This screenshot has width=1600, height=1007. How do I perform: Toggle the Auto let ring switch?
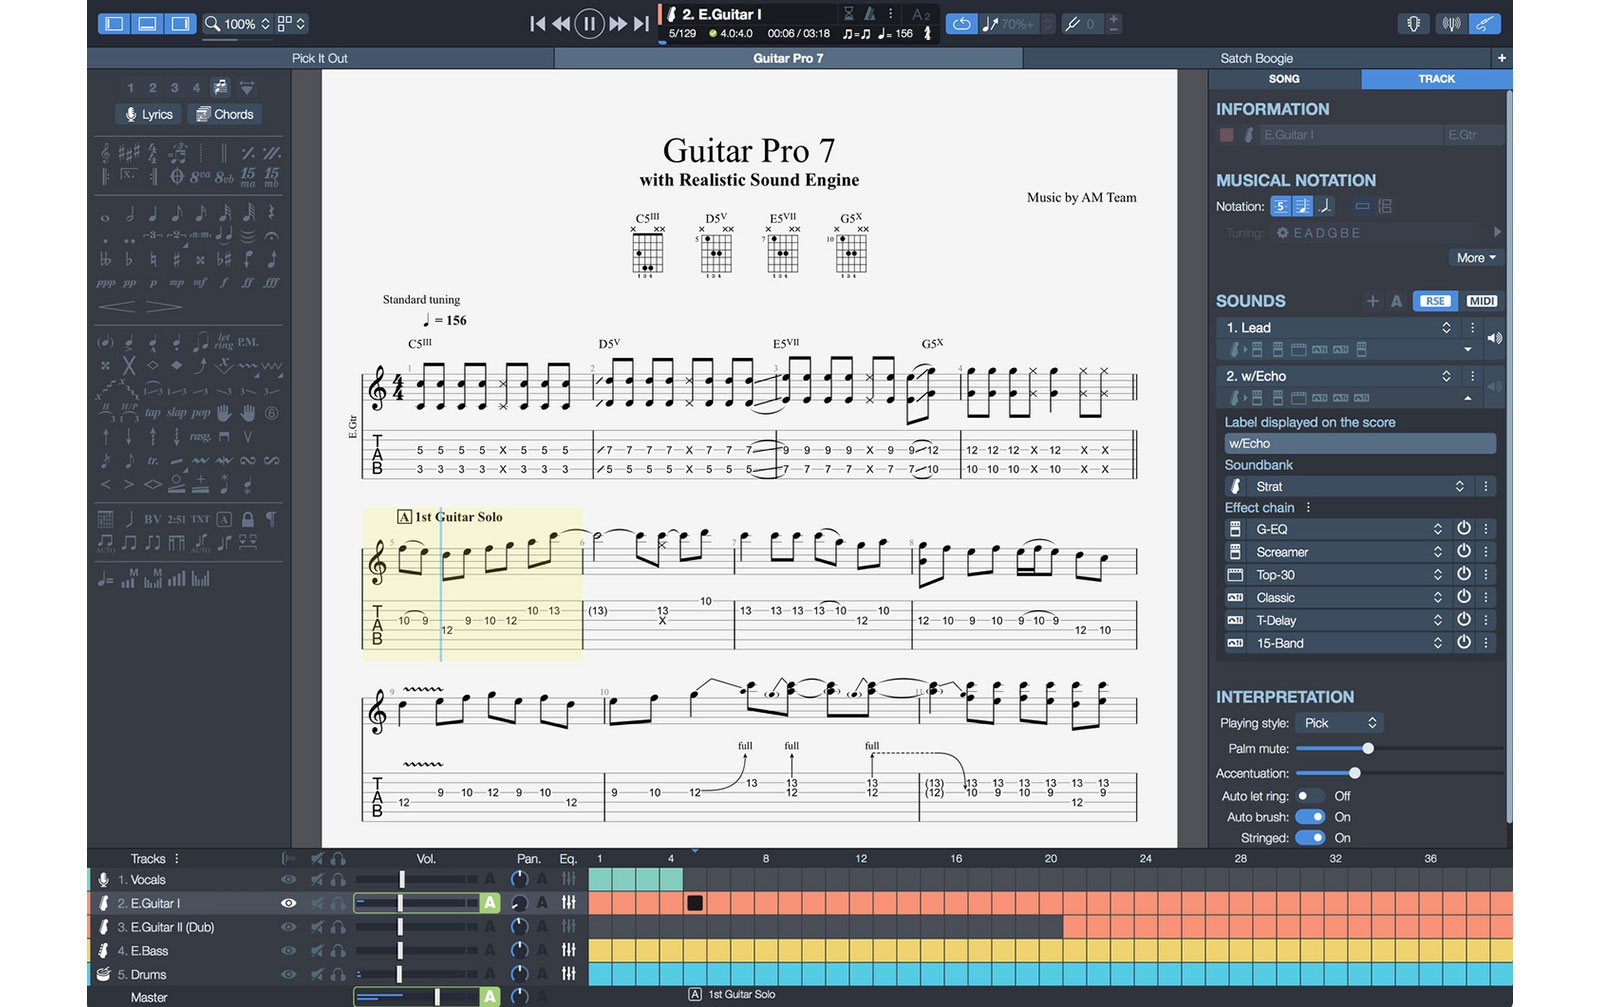pyautogui.click(x=1310, y=796)
